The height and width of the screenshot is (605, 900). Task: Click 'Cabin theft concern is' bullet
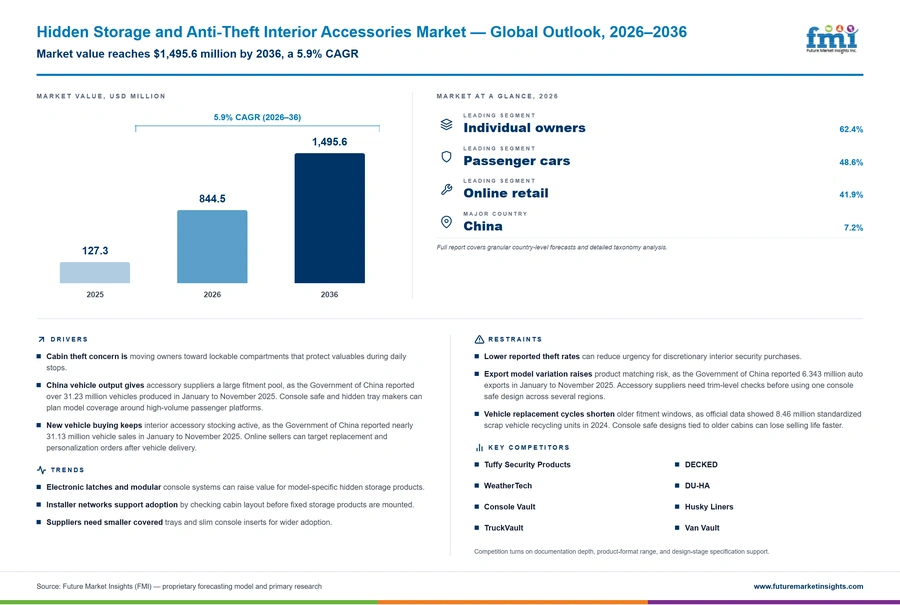(233, 362)
